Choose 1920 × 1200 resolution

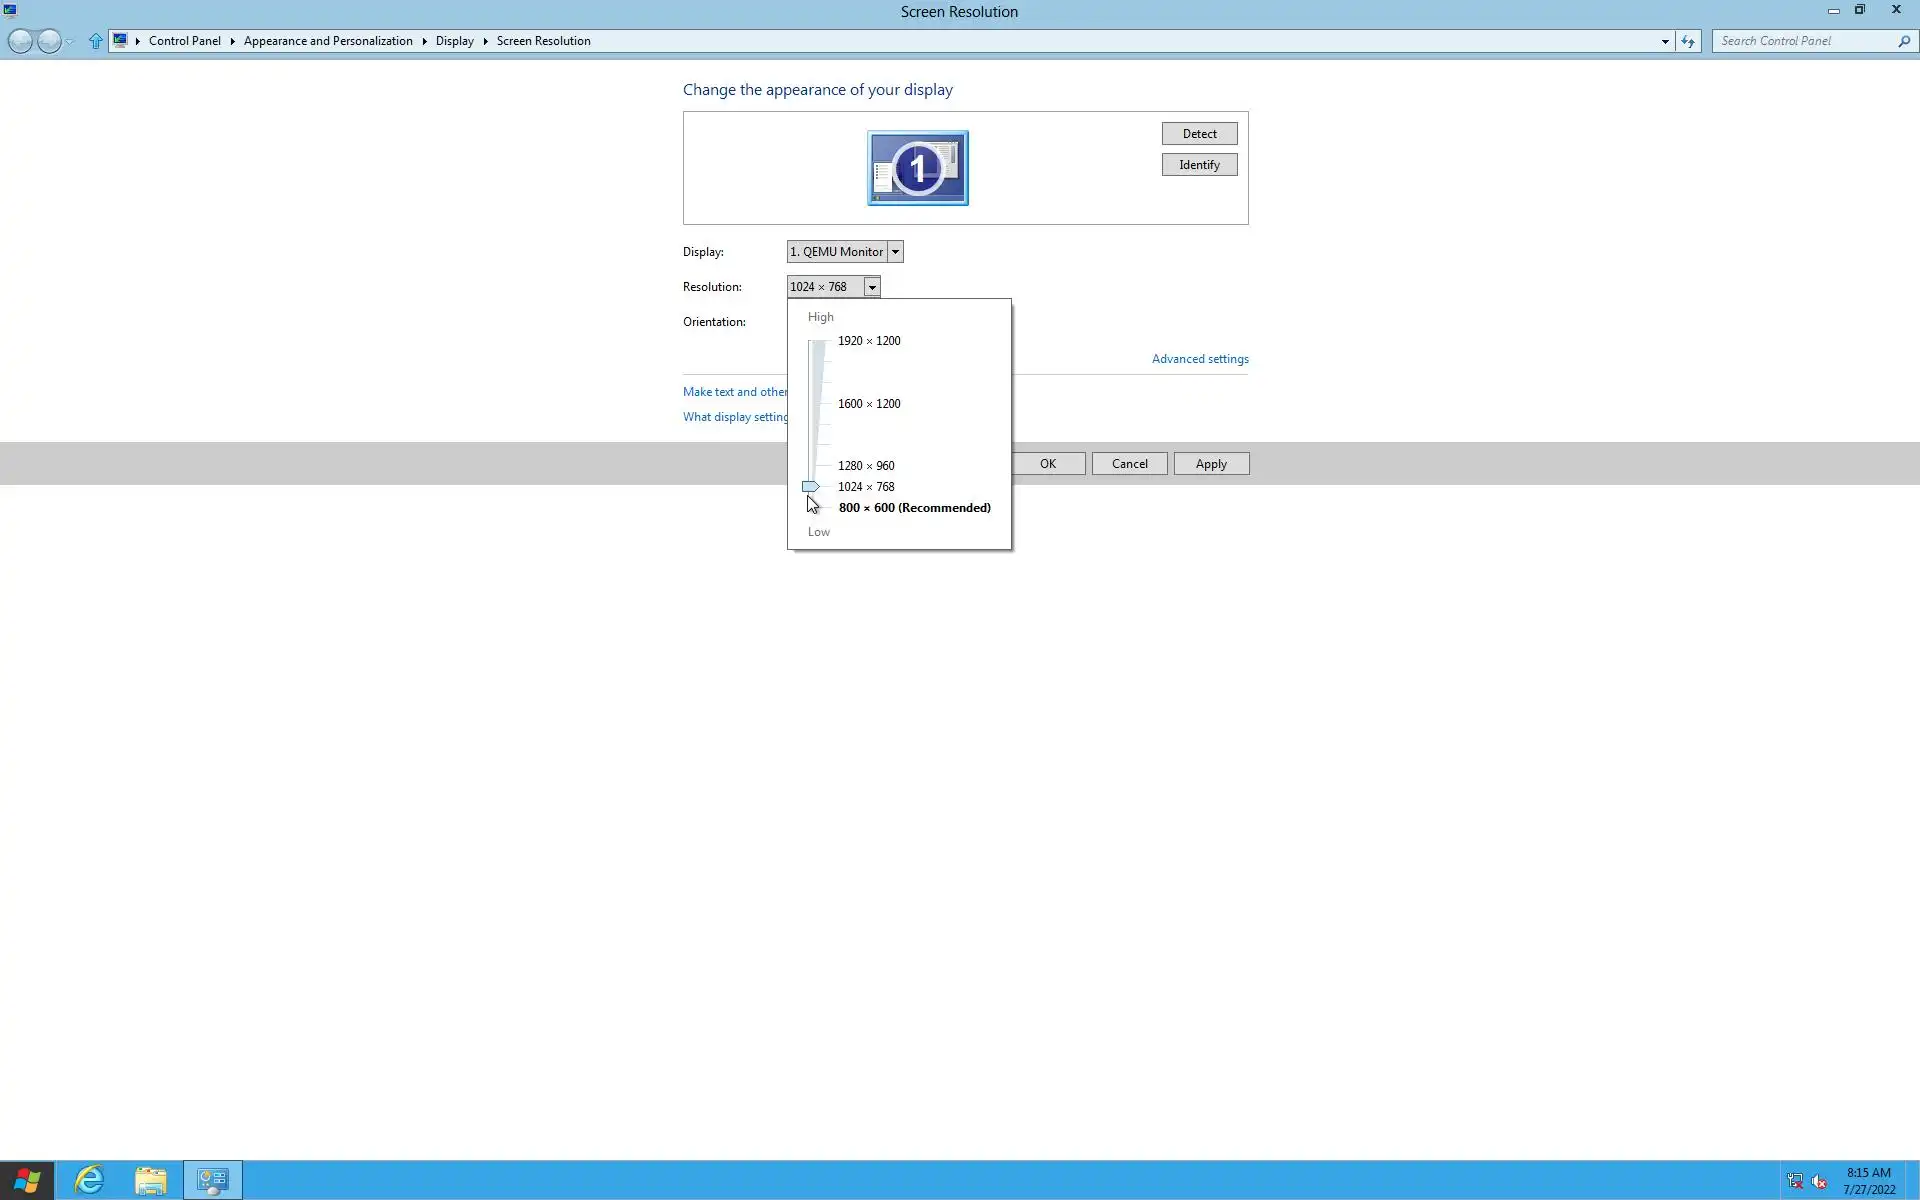868,341
